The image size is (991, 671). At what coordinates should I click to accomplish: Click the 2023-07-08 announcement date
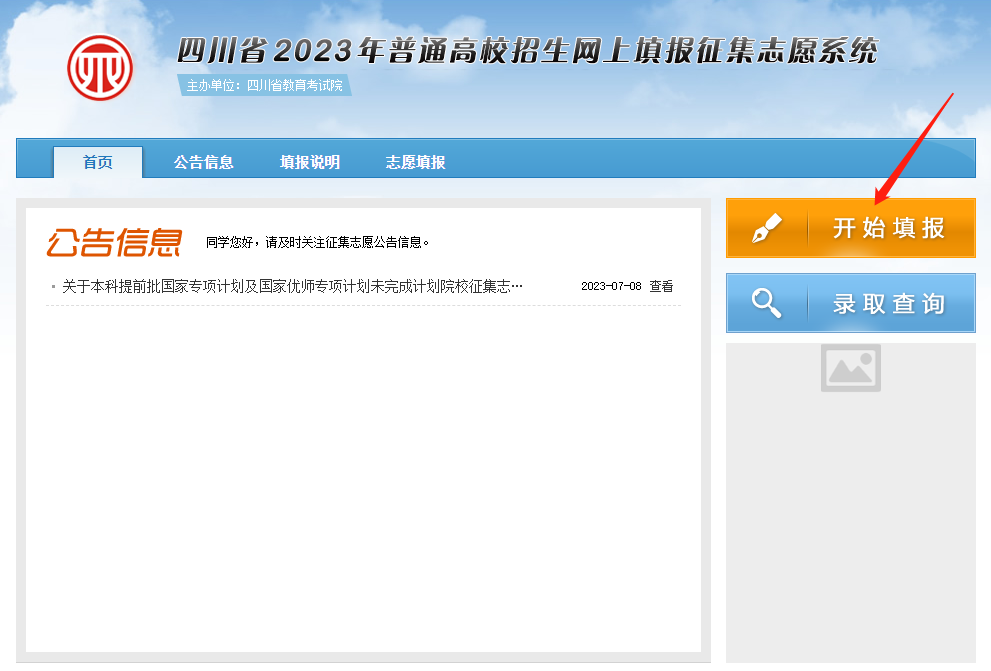(610, 286)
